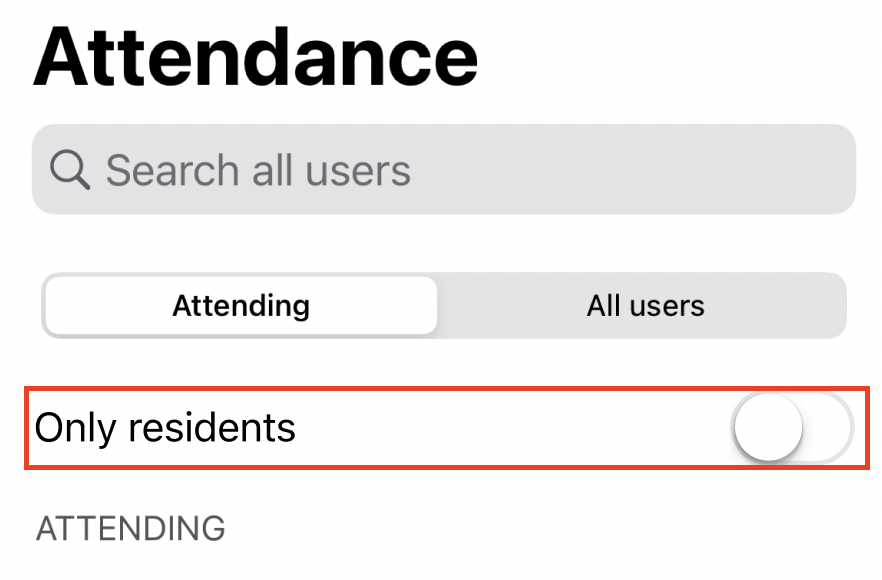
Task: Click the lens icon beside Search all users
Action: 70,169
